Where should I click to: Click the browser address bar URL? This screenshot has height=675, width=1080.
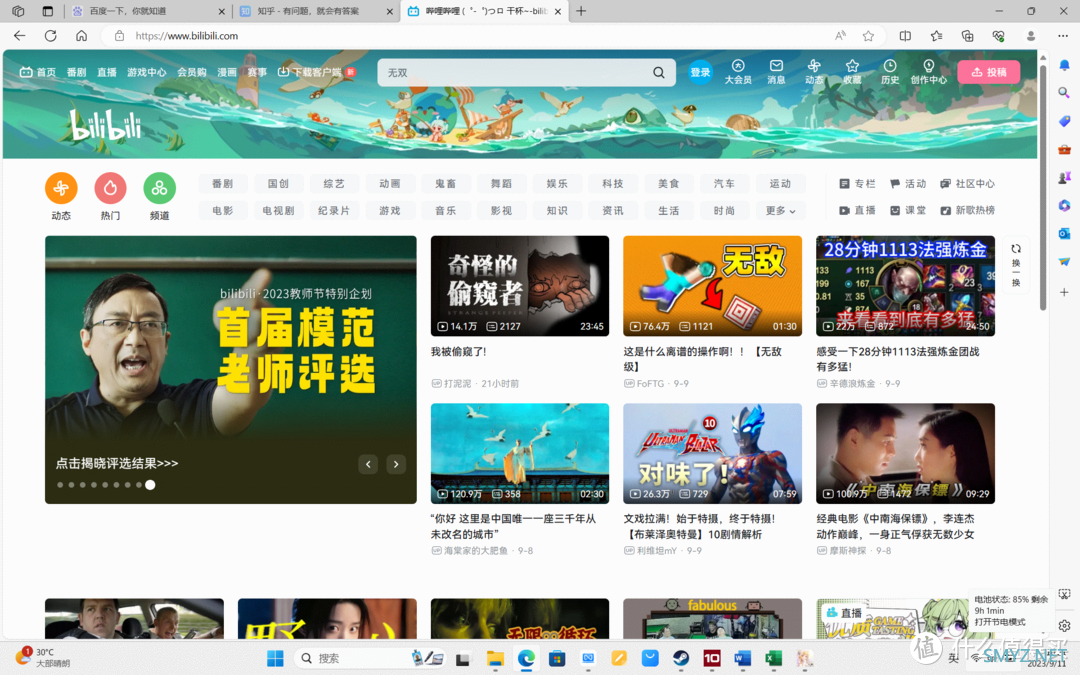[x=187, y=36]
